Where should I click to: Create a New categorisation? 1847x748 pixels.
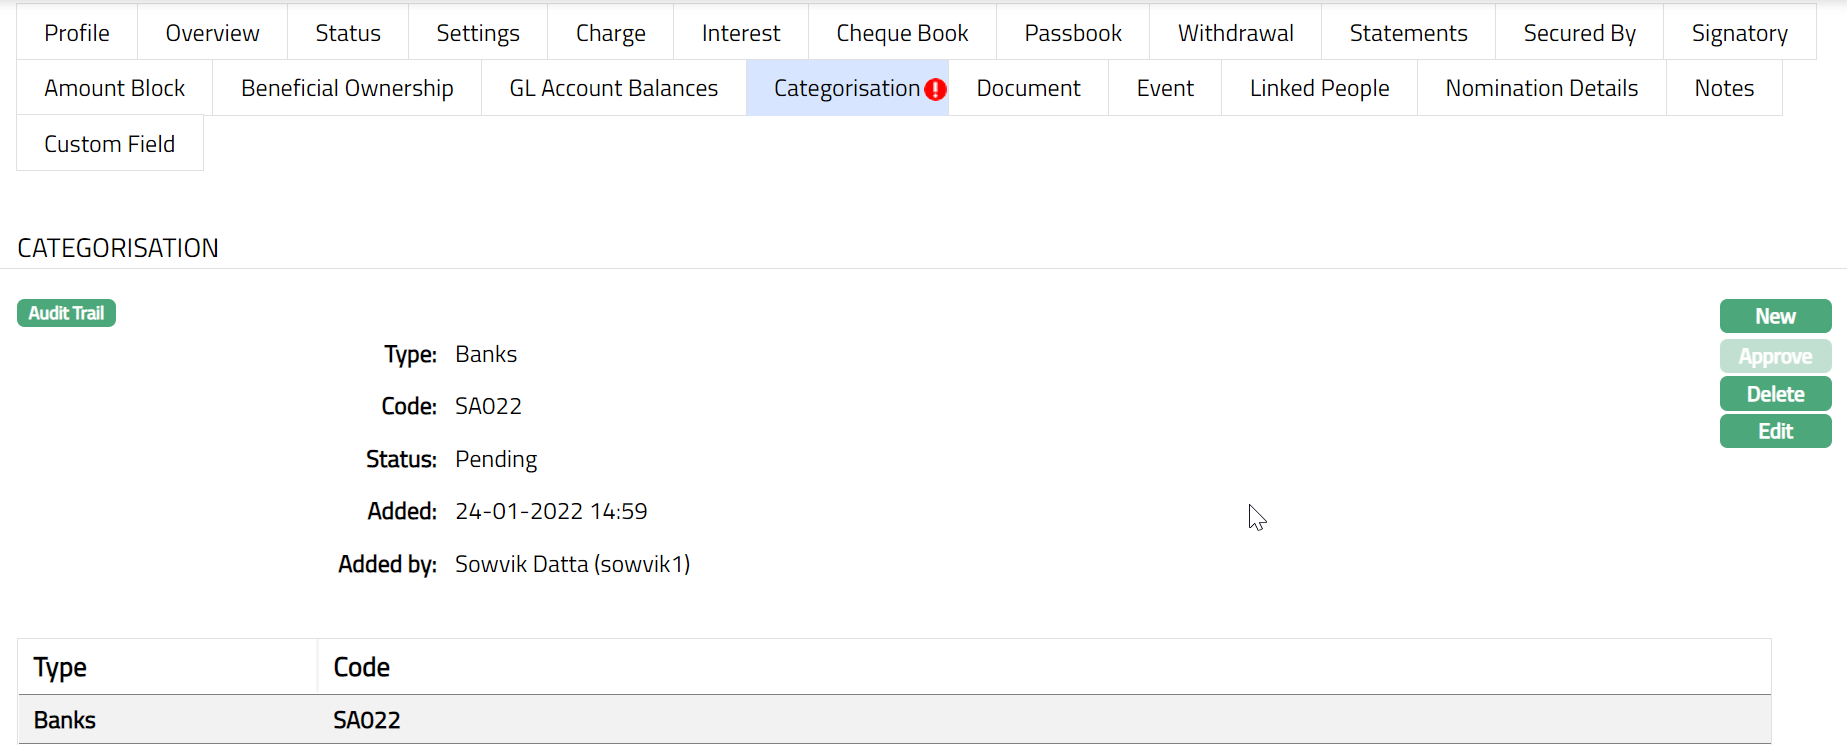coord(1775,316)
